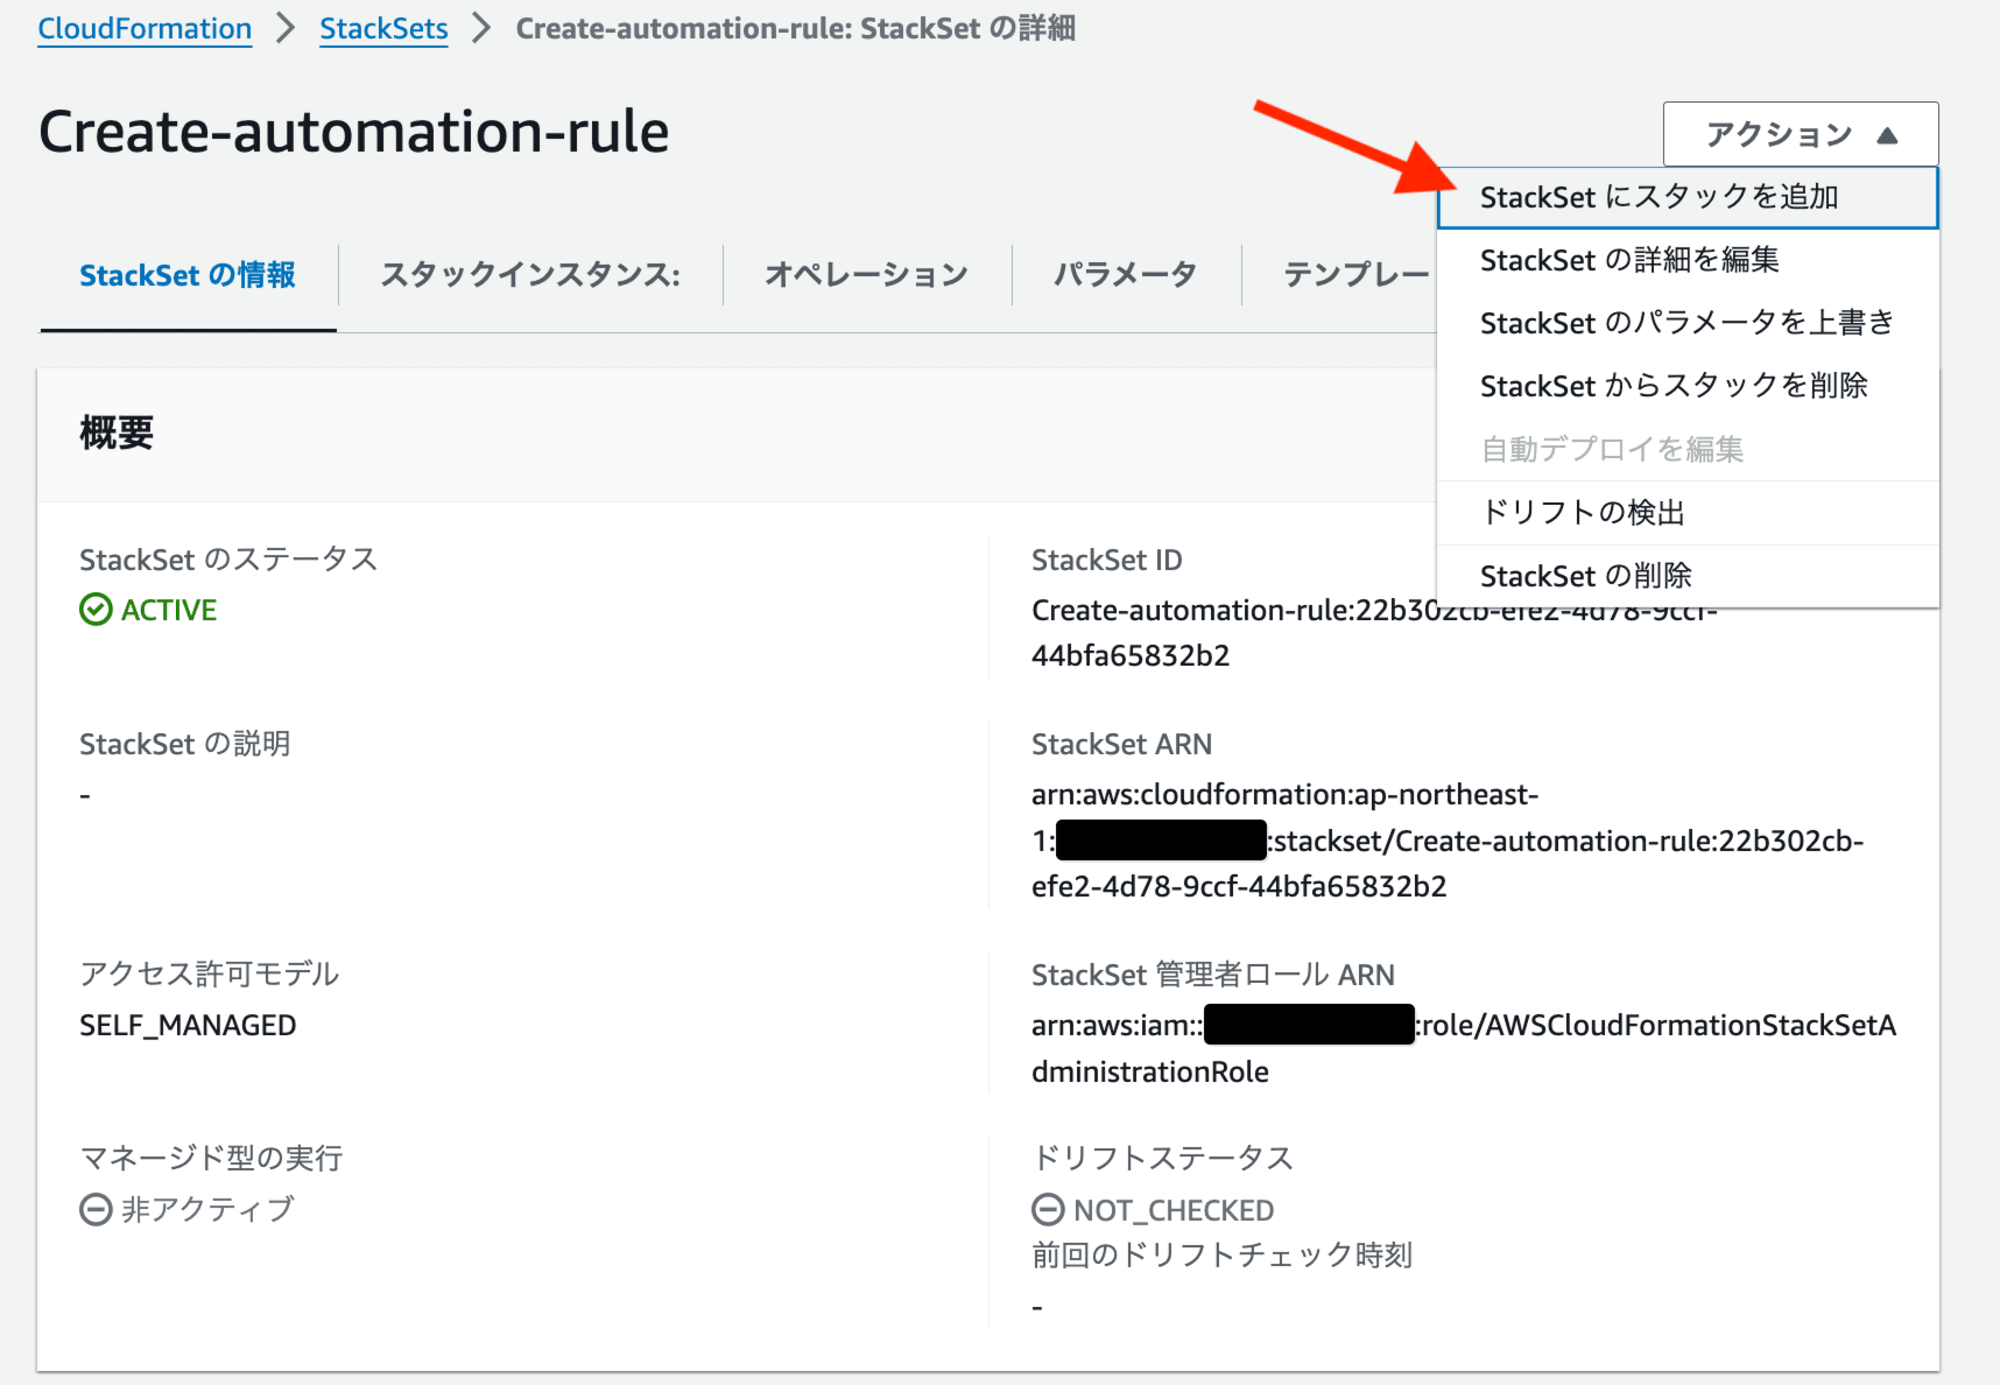Pick StackSet のパラメータを上書き option
Viewport: 2000px width, 1385px height.
point(1687,323)
